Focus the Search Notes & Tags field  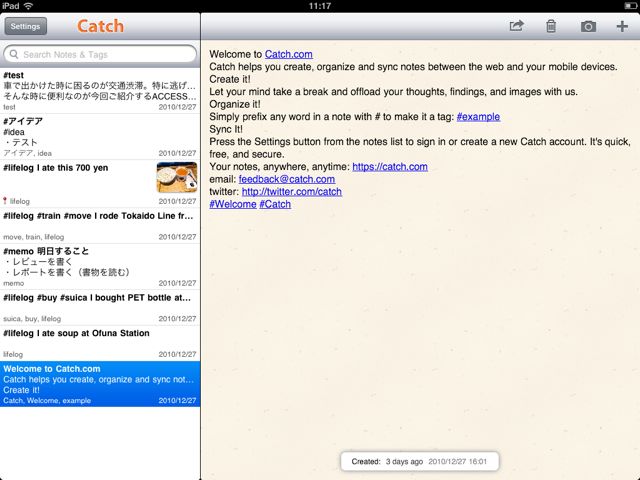100,54
